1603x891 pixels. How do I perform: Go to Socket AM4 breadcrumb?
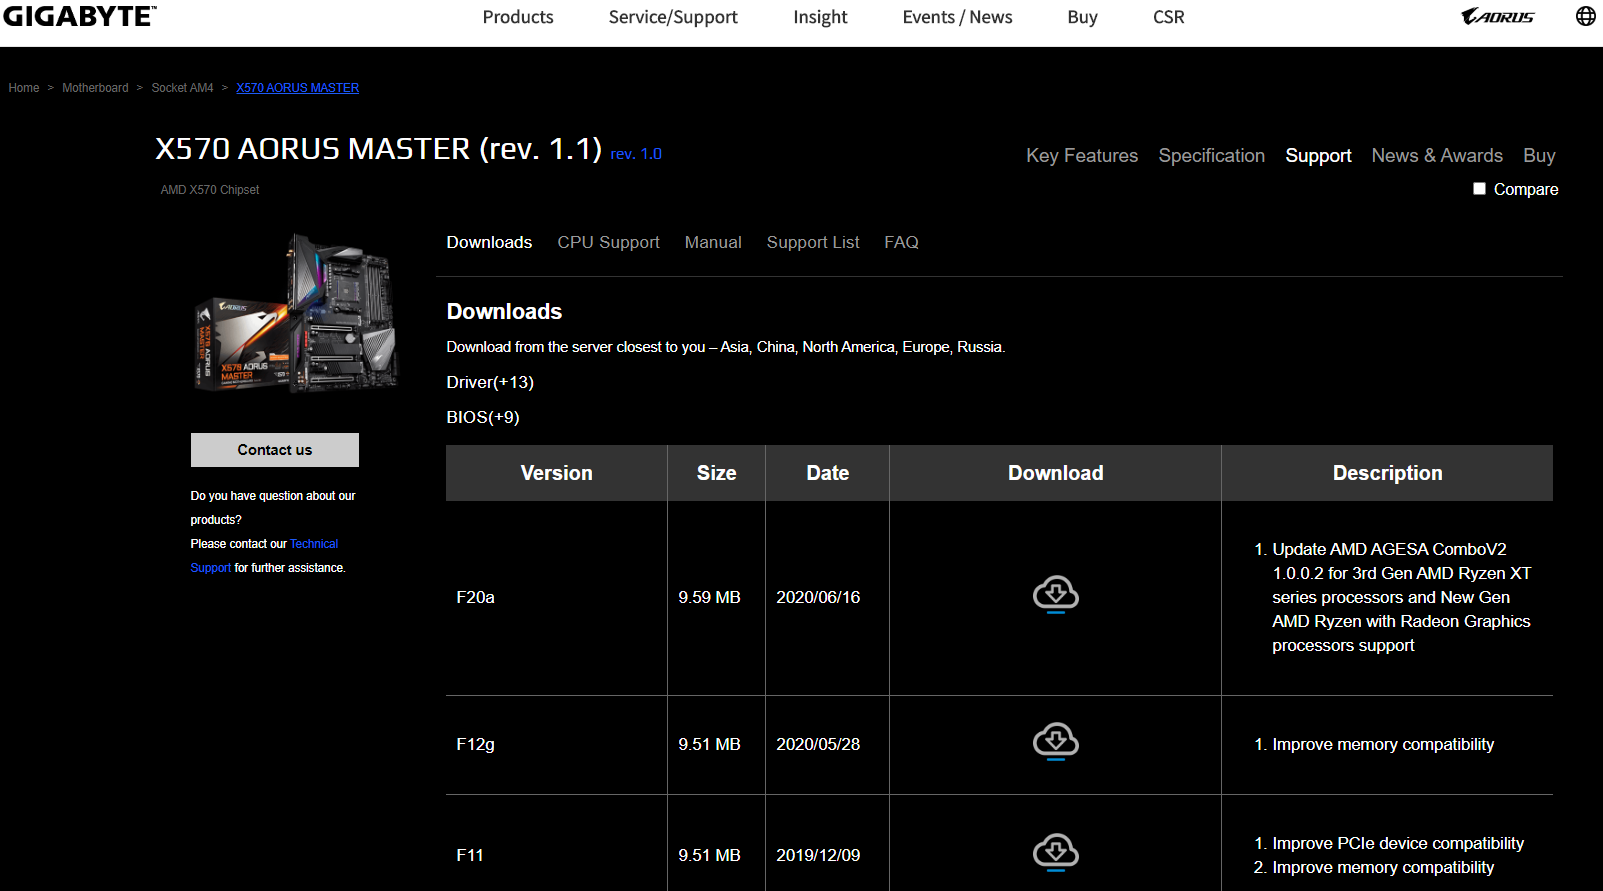point(182,88)
